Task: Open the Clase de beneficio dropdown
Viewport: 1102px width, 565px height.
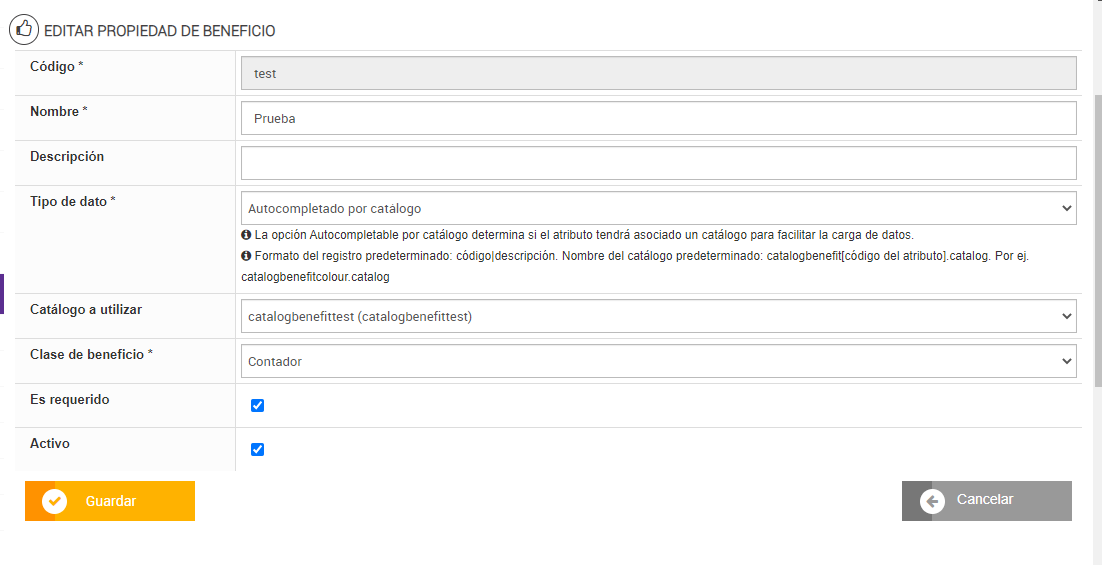Action: [658, 361]
